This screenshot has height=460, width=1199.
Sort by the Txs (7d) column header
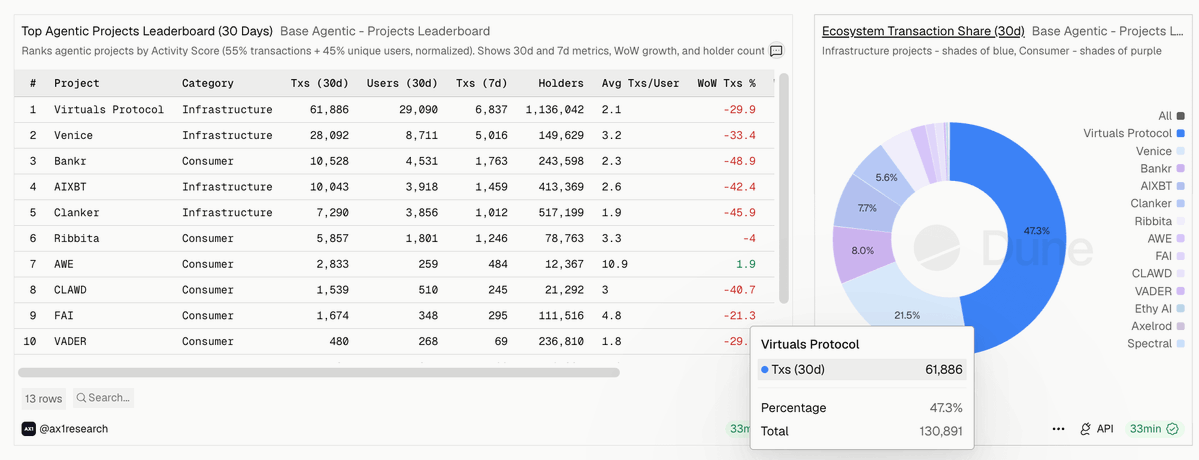click(482, 83)
